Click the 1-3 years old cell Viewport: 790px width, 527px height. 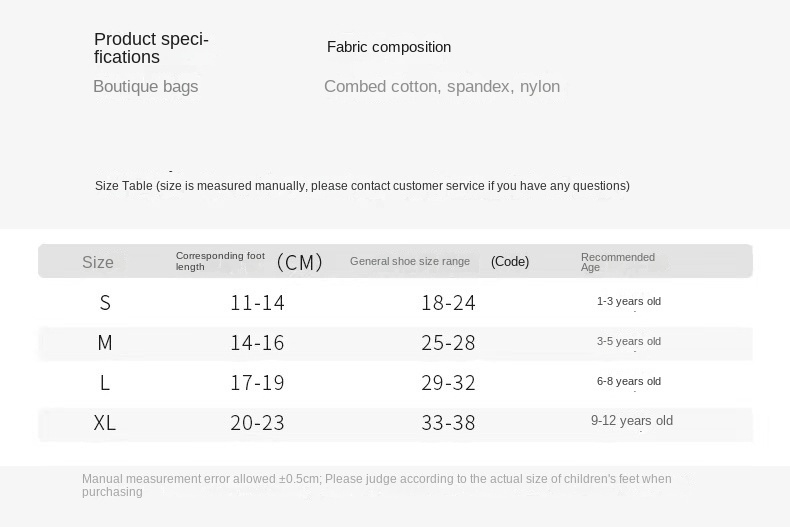click(x=629, y=302)
